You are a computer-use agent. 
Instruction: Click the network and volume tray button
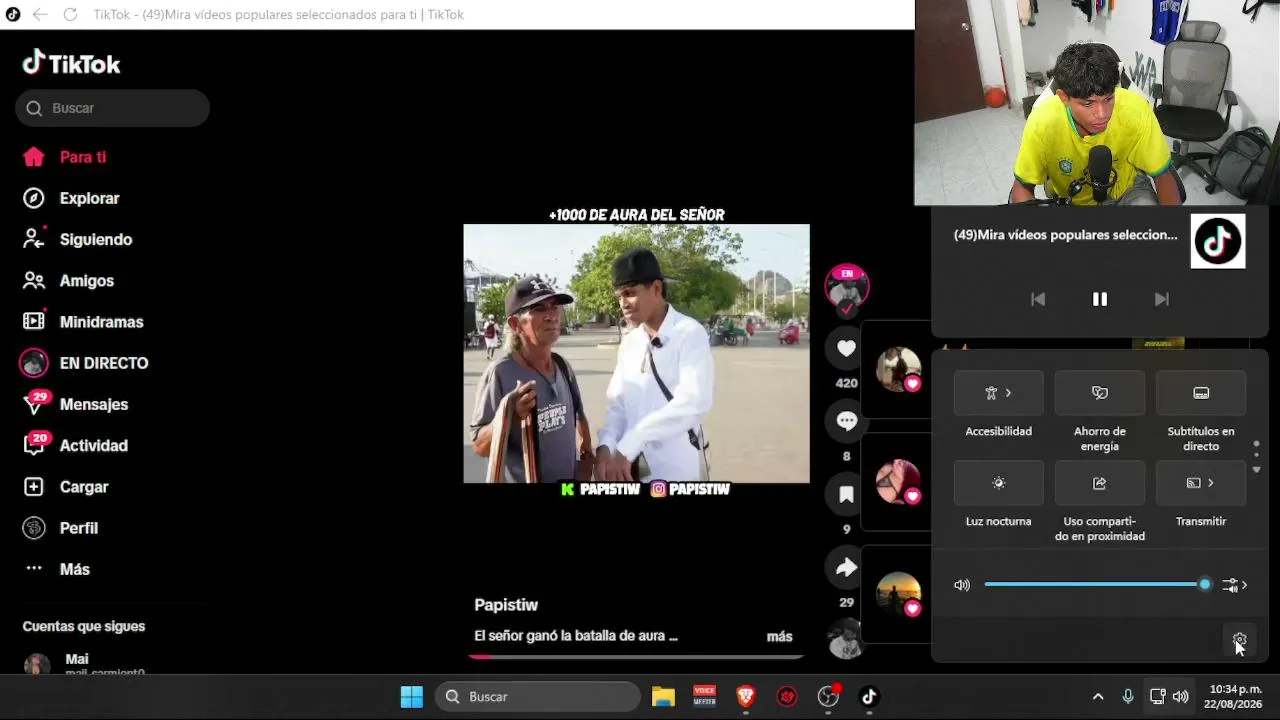pyautogui.click(x=1169, y=696)
